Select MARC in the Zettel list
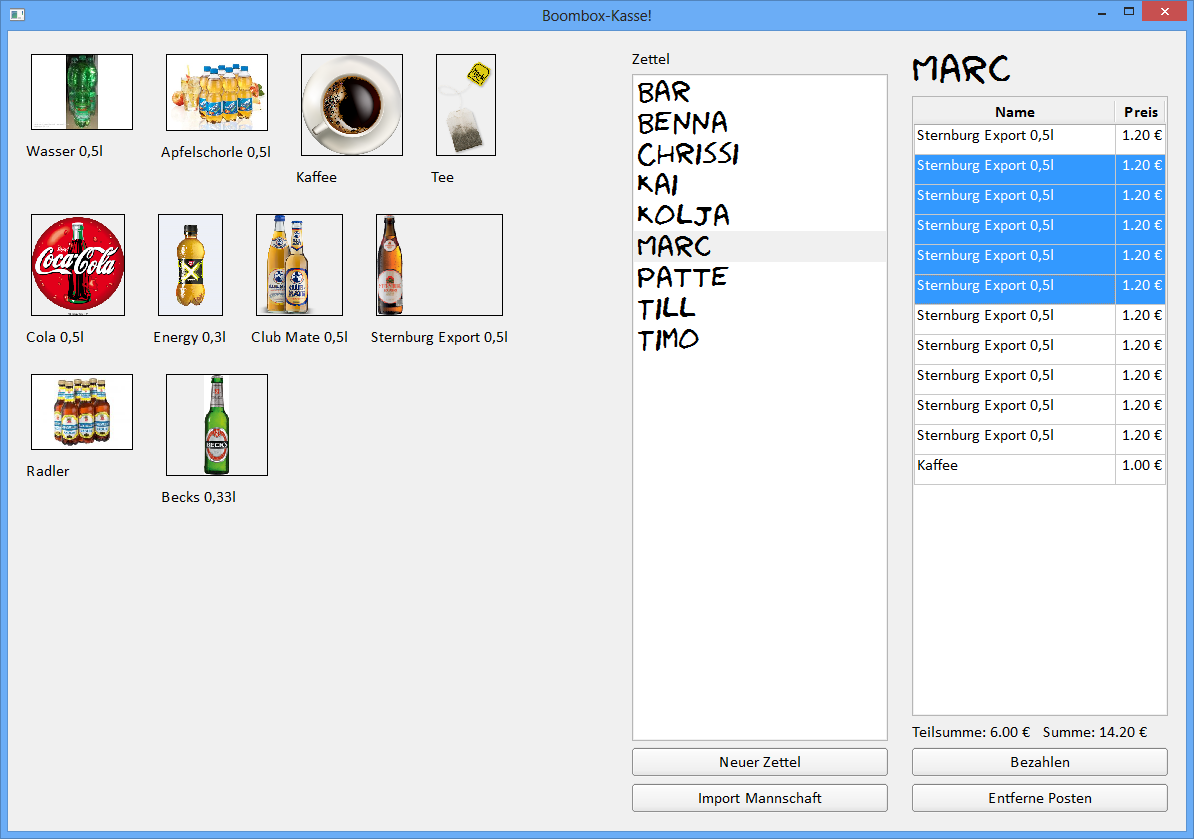 point(759,247)
